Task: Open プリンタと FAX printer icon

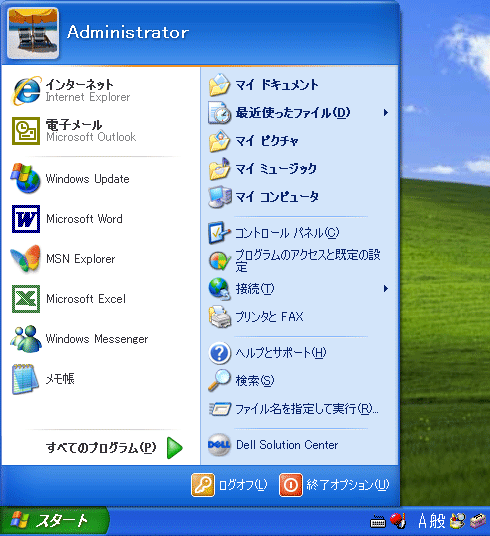Action: pyautogui.click(x=220, y=317)
